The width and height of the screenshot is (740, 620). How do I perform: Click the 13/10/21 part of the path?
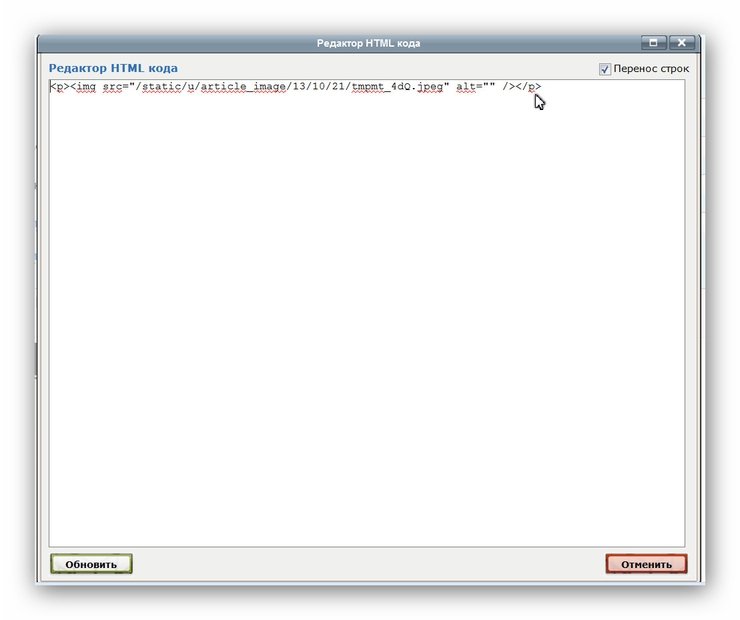pyautogui.click(x=318, y=87)
